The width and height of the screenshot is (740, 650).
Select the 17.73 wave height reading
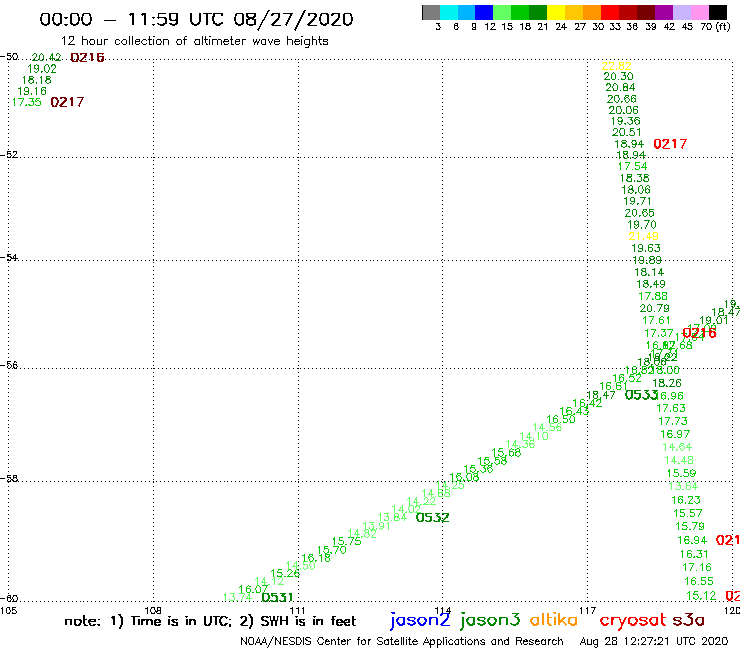(673, 421)
